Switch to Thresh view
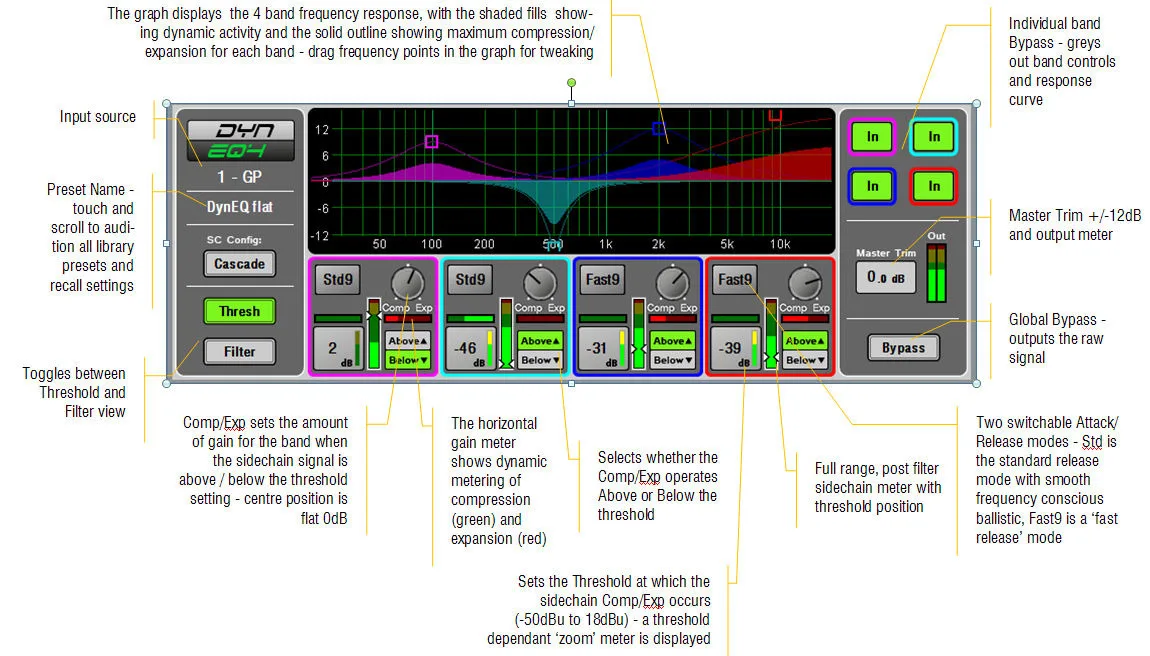 click(x=239, y=311)
